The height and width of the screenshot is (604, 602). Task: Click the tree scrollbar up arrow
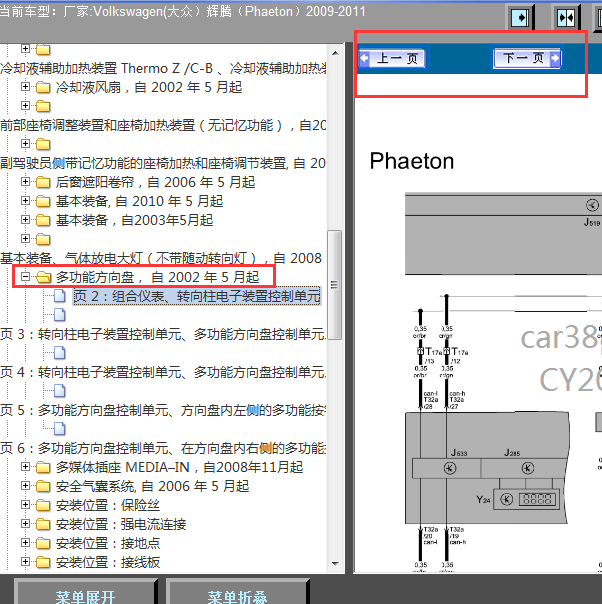tap(335, 53)
